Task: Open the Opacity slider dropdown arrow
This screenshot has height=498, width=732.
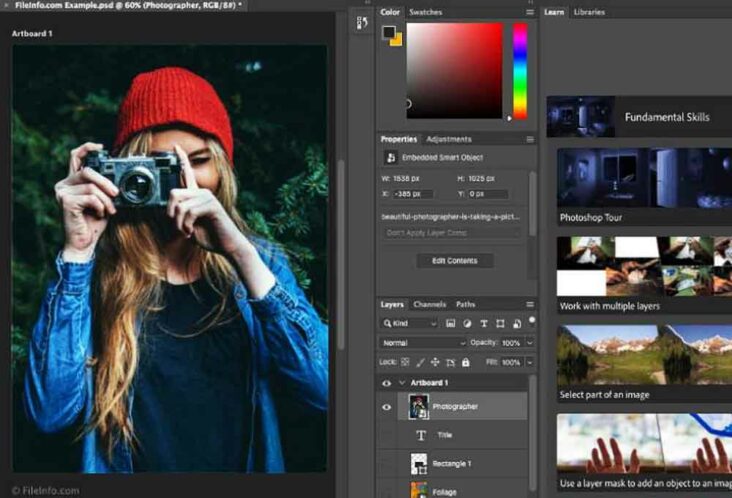Action: (530, 343)
